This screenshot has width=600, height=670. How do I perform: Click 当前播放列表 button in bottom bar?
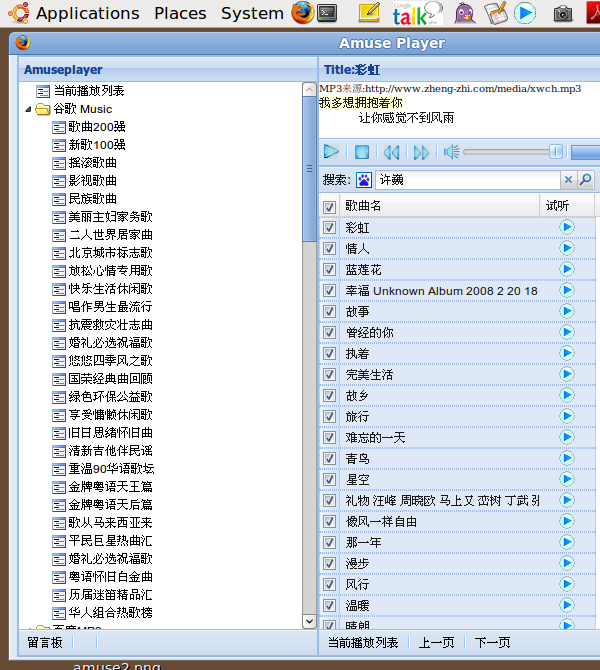click(x=363, y=642)
